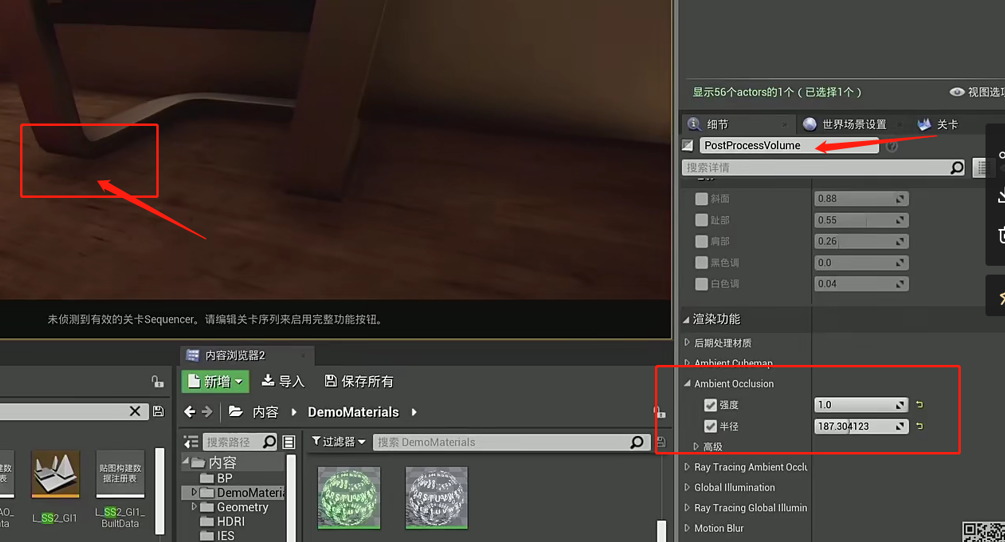
Task: Click the Save All icon
Action: tap(331, 381)
